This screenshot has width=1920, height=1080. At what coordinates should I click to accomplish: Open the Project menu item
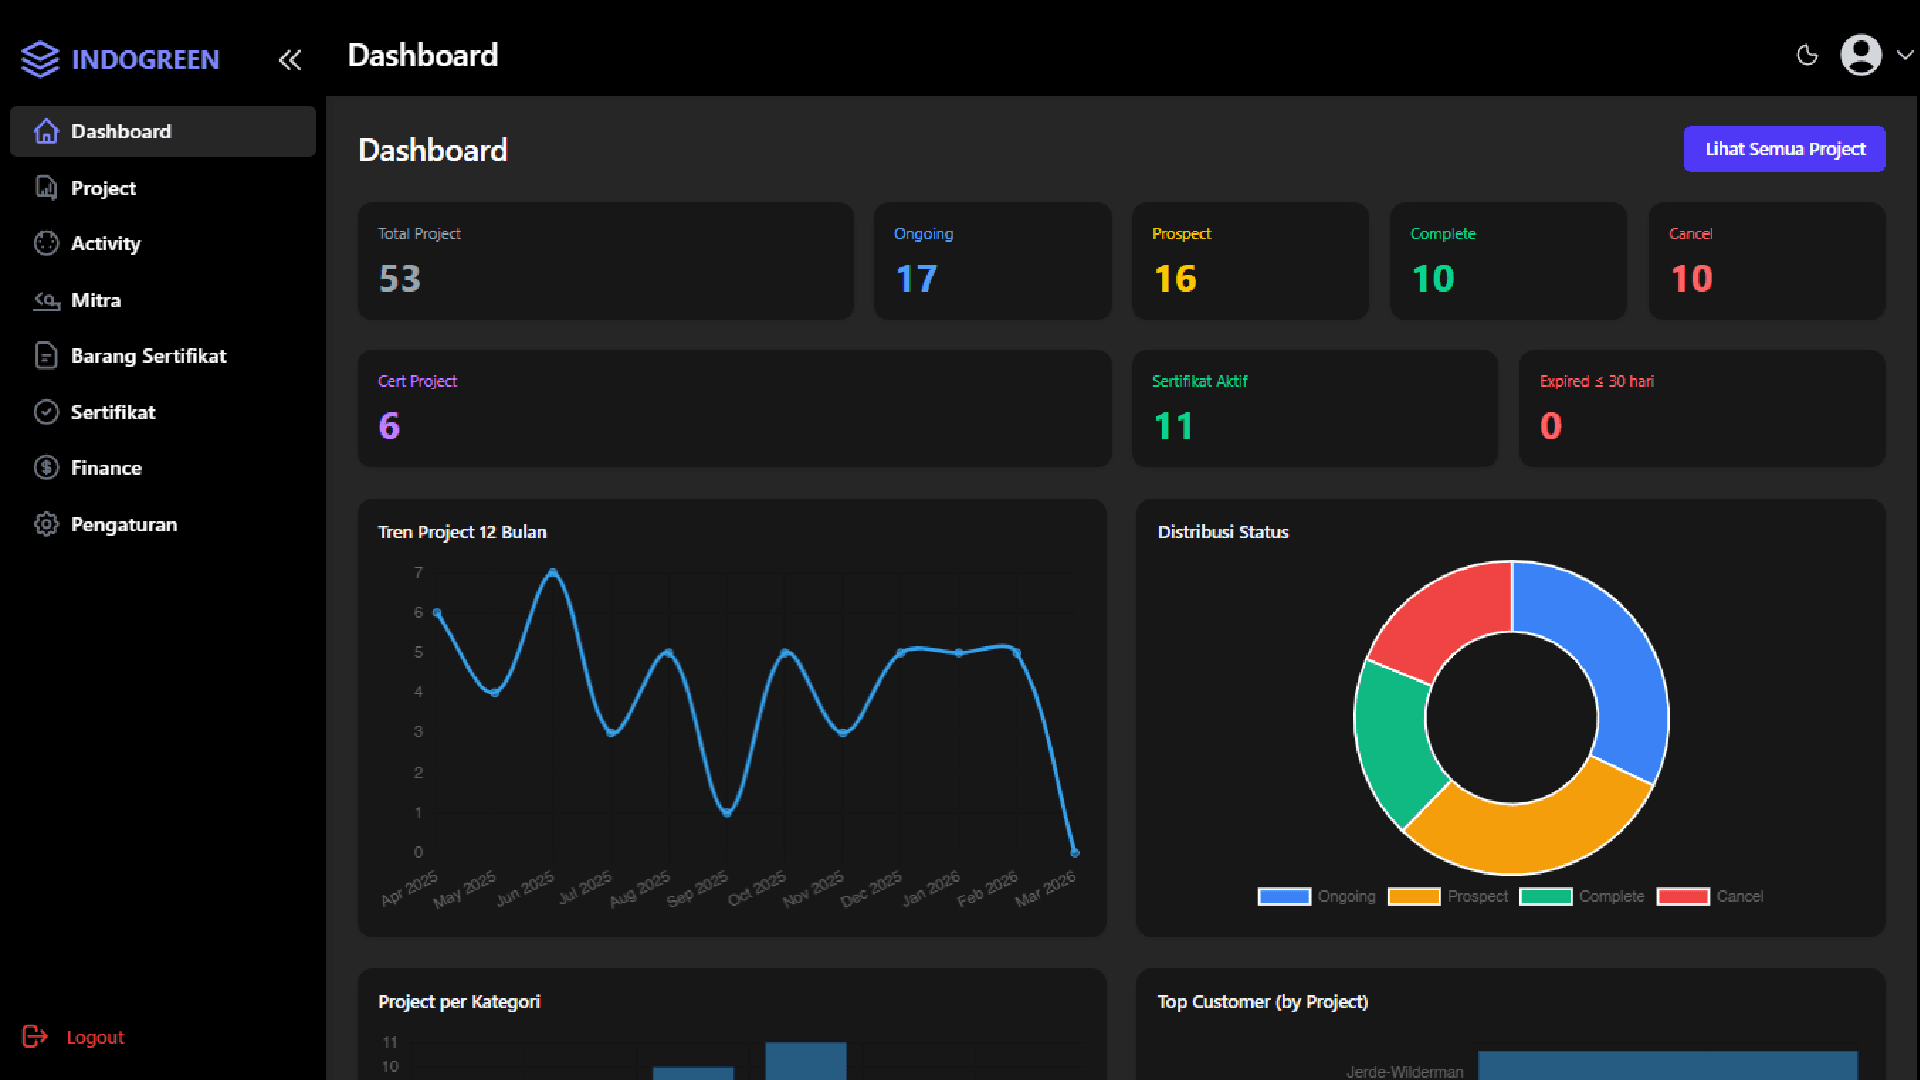point(103,188)
